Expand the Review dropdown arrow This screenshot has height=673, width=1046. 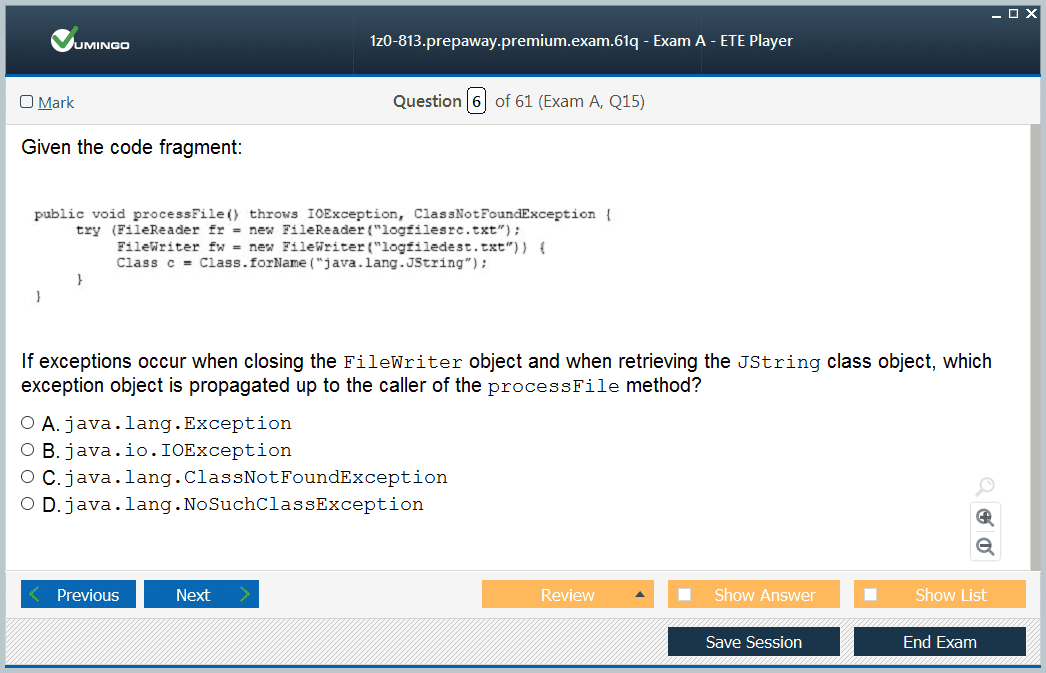[x=640, y=594]
